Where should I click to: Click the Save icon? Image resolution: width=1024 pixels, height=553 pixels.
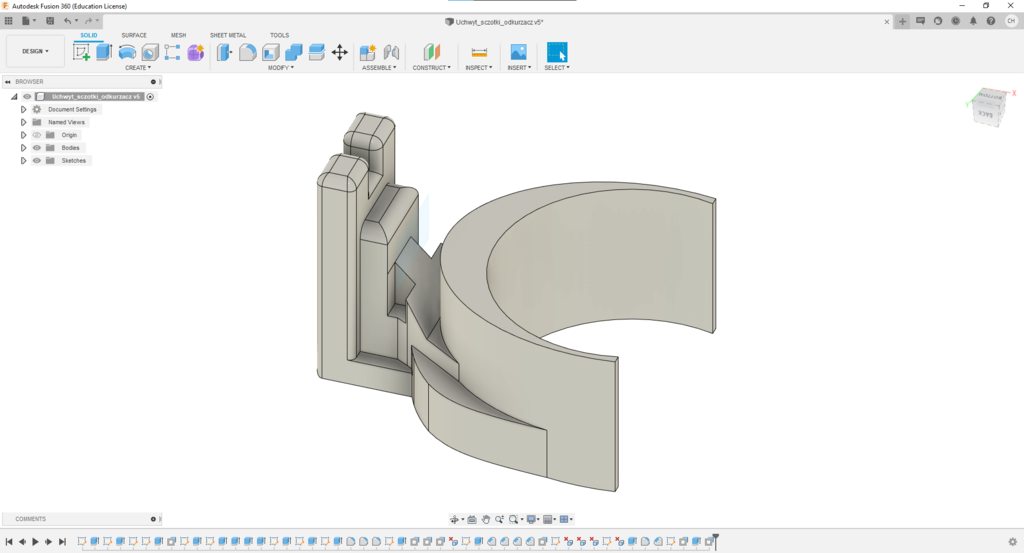pos(50,20)
